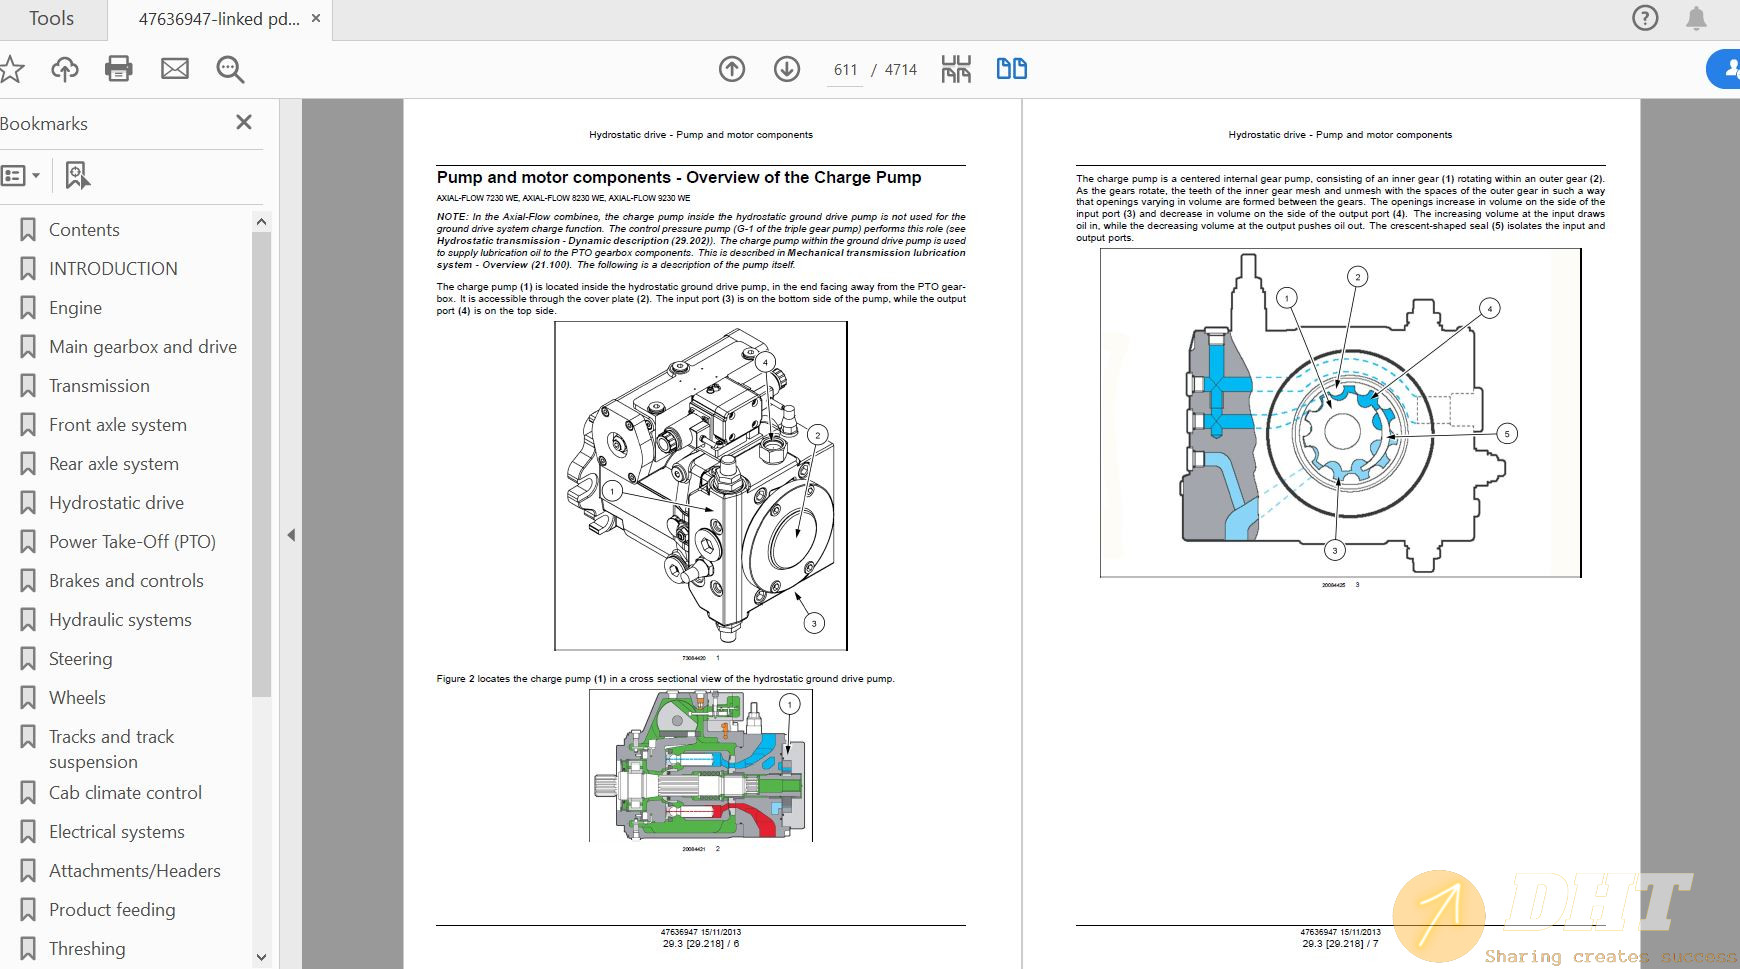The height and width of the screenshot is (969, 1740).
Task: Click the hydrostatic pump exterior diagram
Action: (x=701, y=486)
